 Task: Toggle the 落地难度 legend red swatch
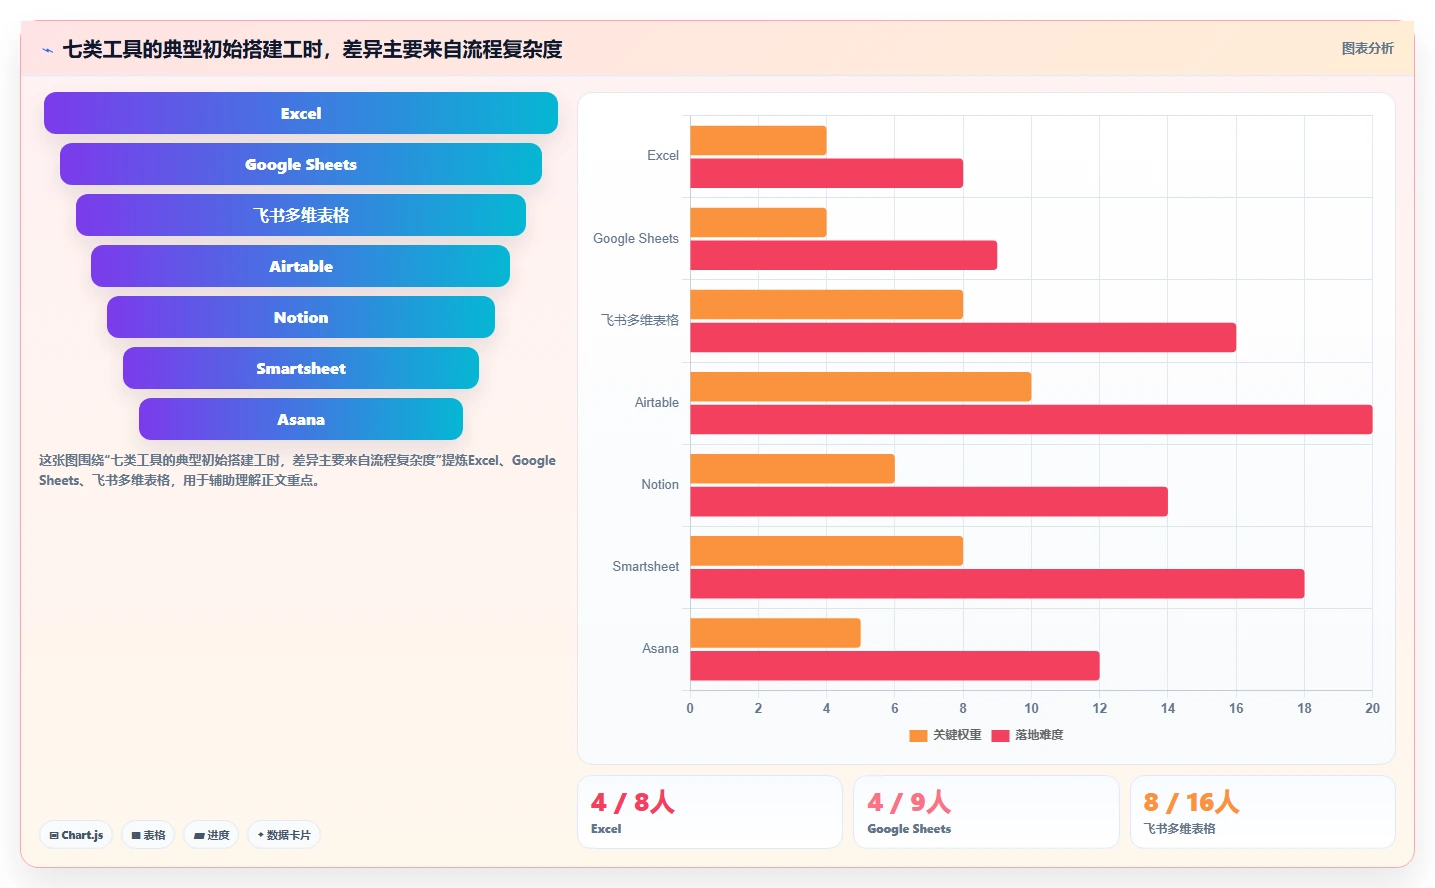pyautogui.click(x=1000, y=735)
